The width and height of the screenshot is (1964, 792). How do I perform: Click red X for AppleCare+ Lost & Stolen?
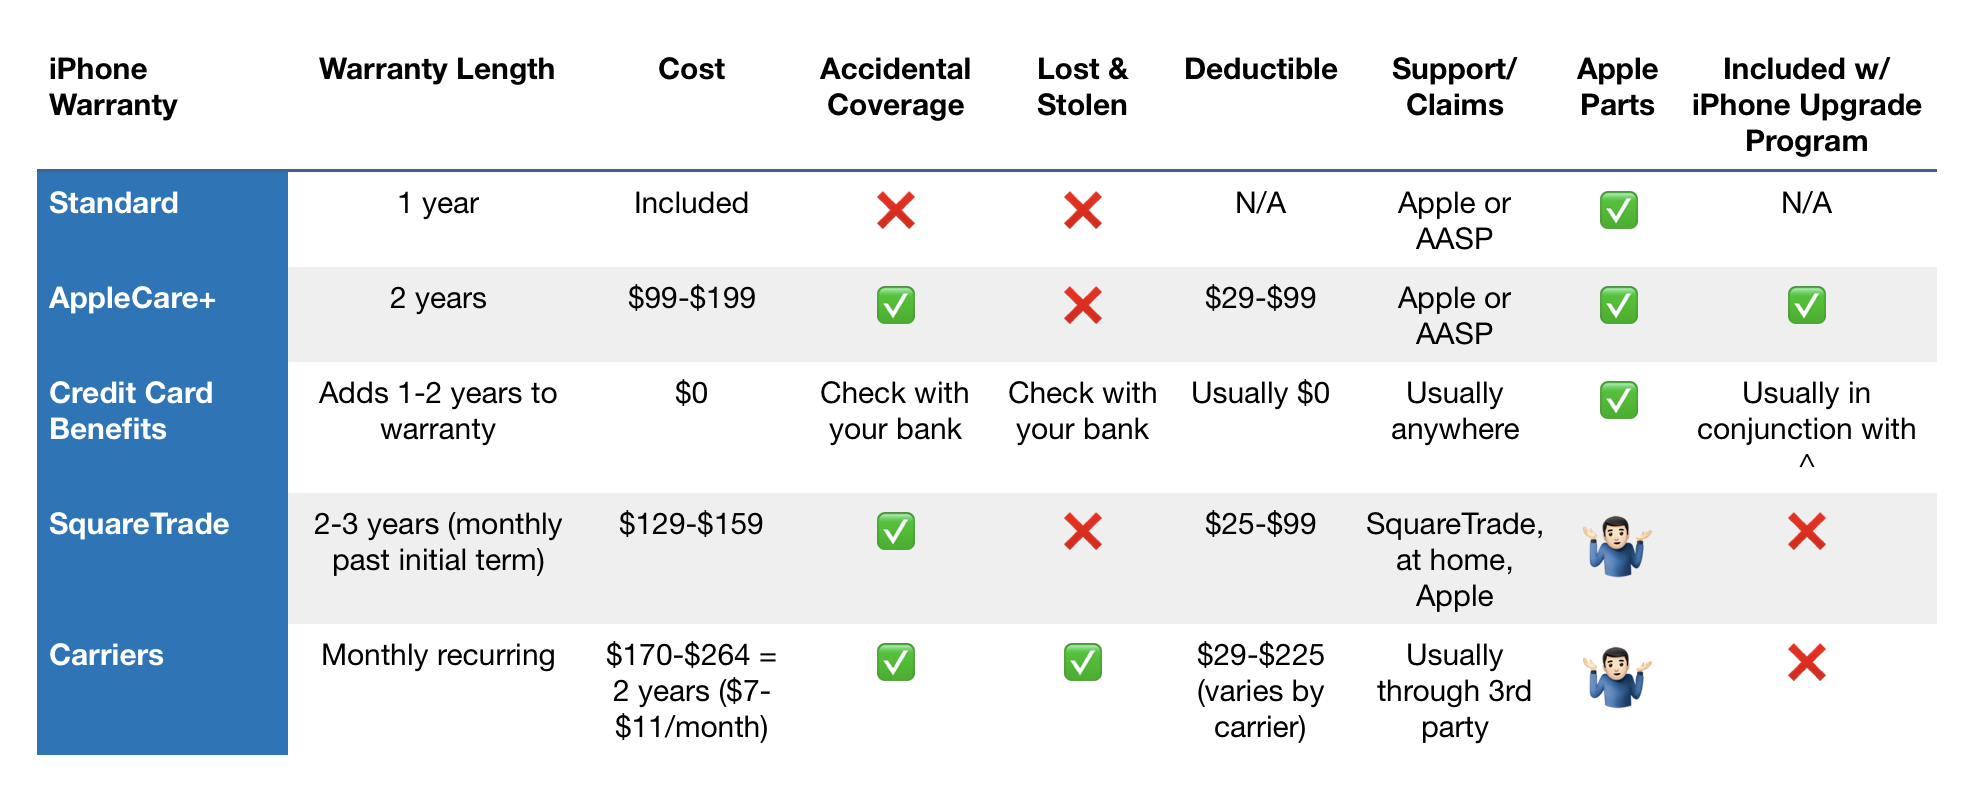coord(1082,305)
